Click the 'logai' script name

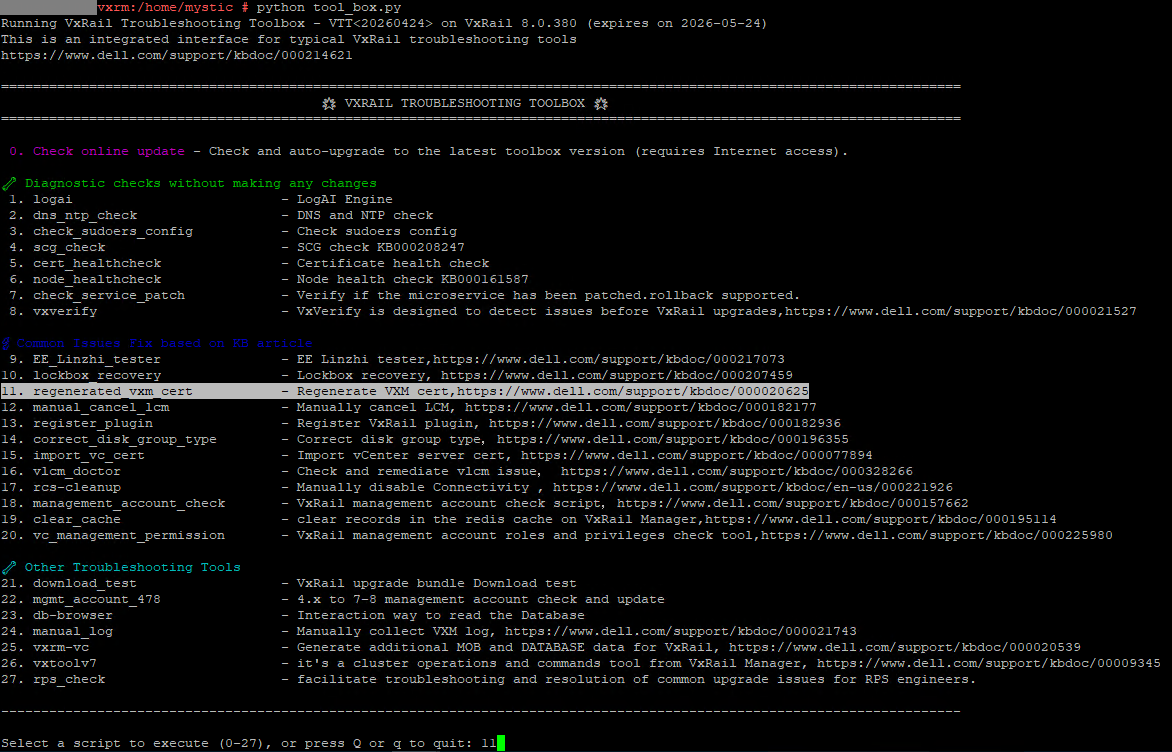click(x=52, y=199)
